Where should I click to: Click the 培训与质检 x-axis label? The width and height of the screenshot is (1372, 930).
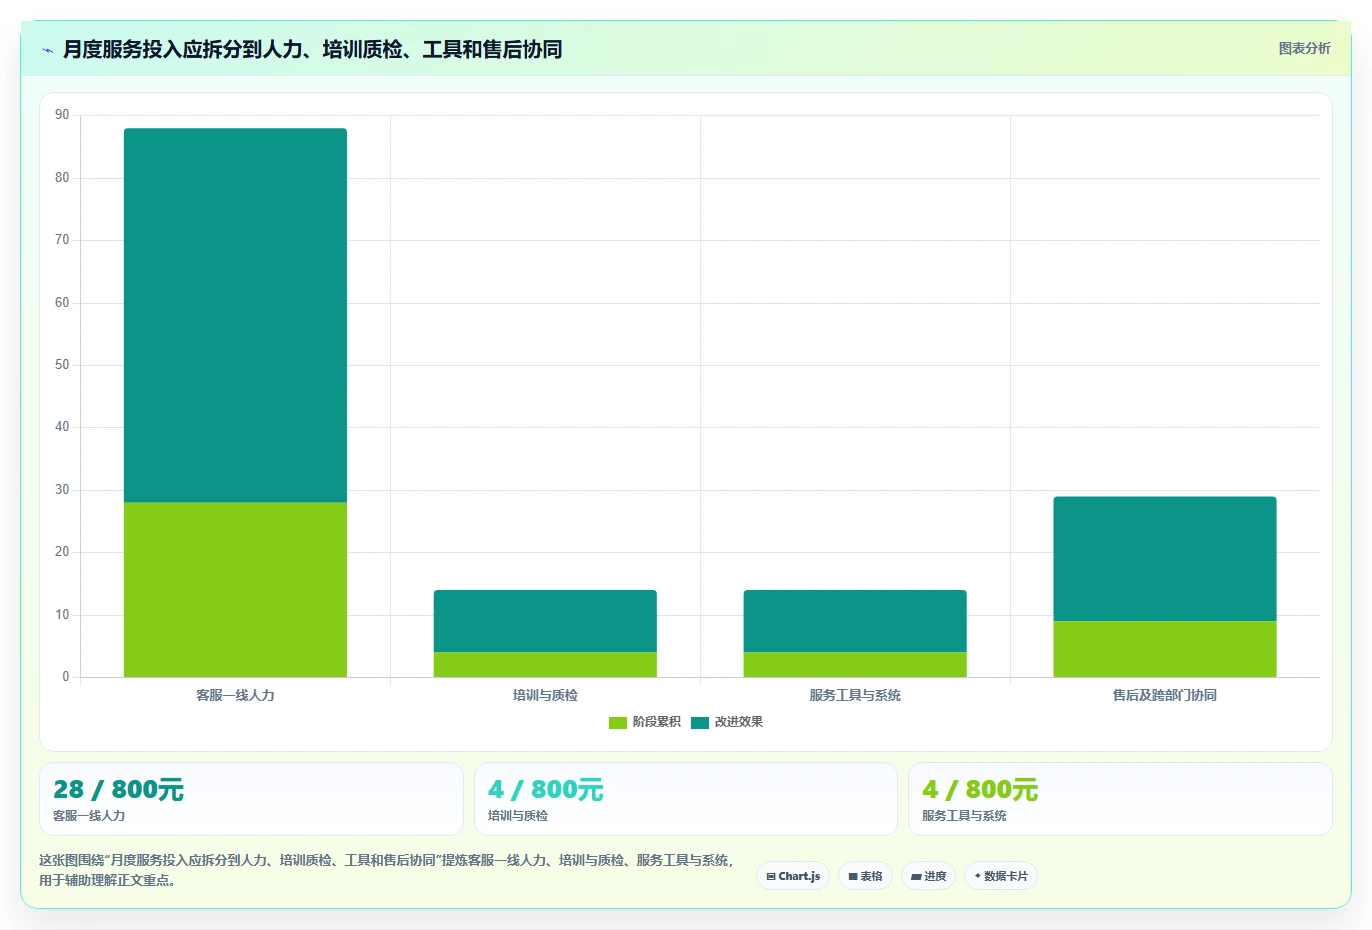click(545, 695)
